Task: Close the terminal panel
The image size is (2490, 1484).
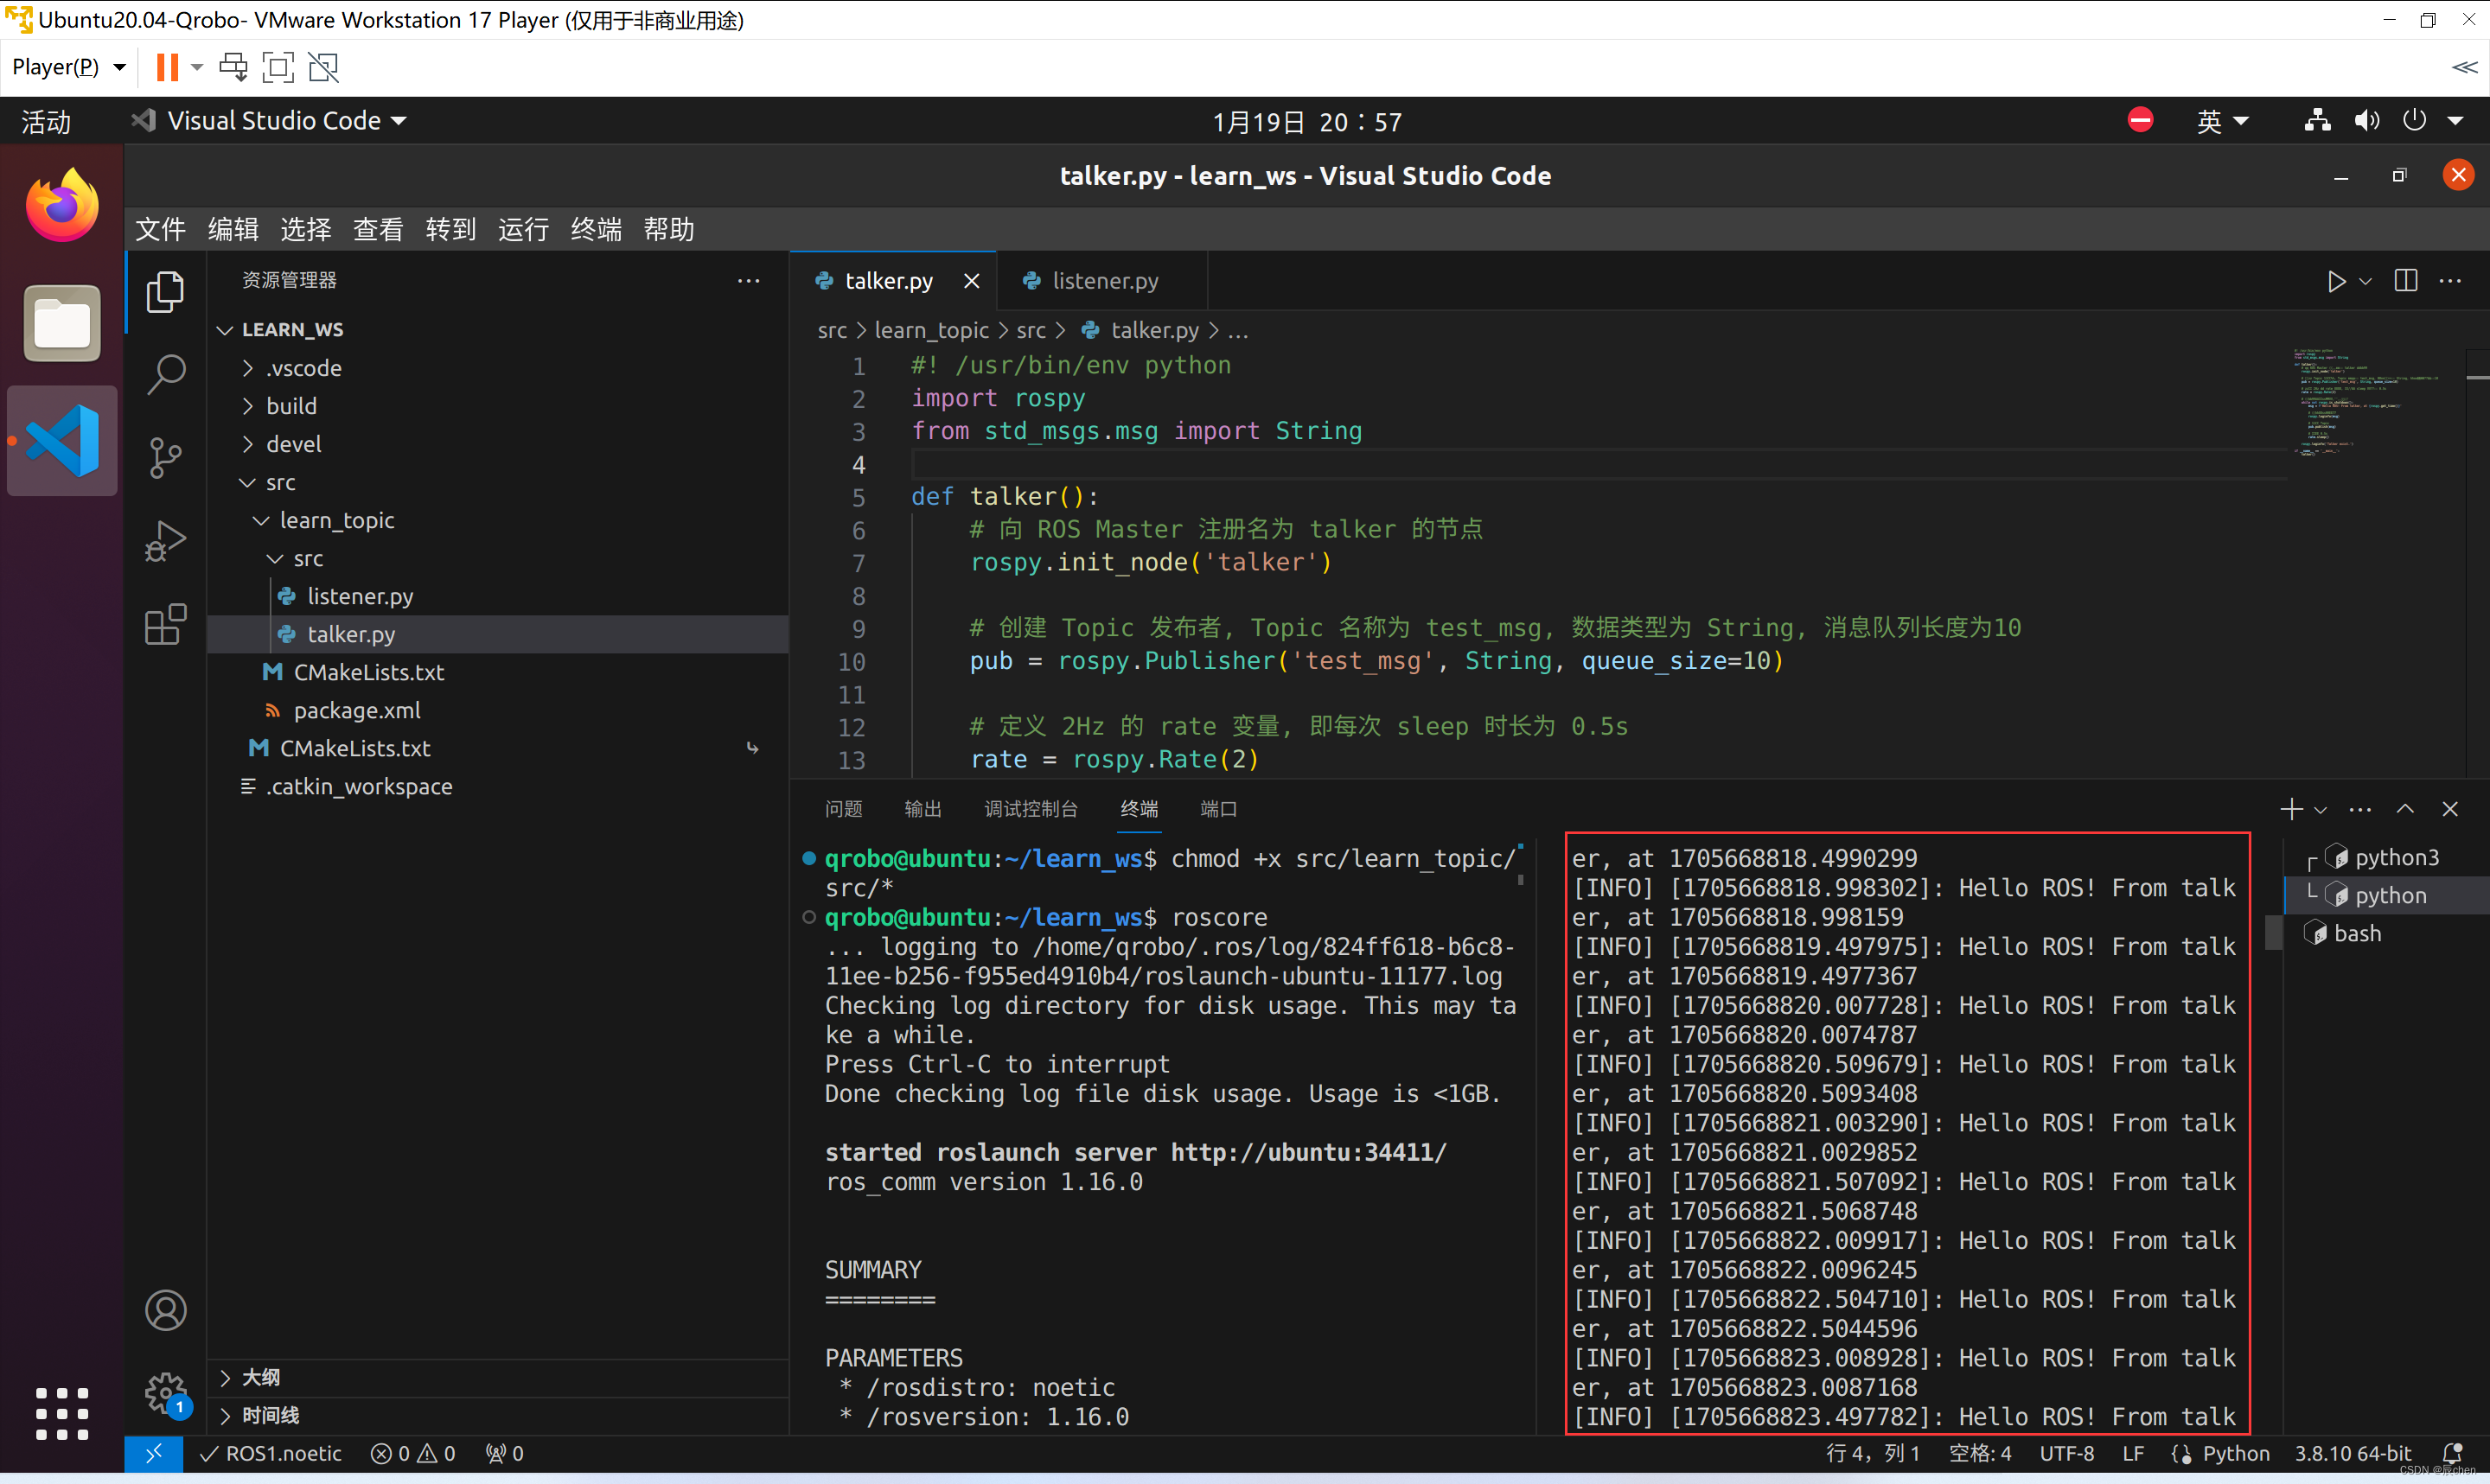Action: point(2450,809)
